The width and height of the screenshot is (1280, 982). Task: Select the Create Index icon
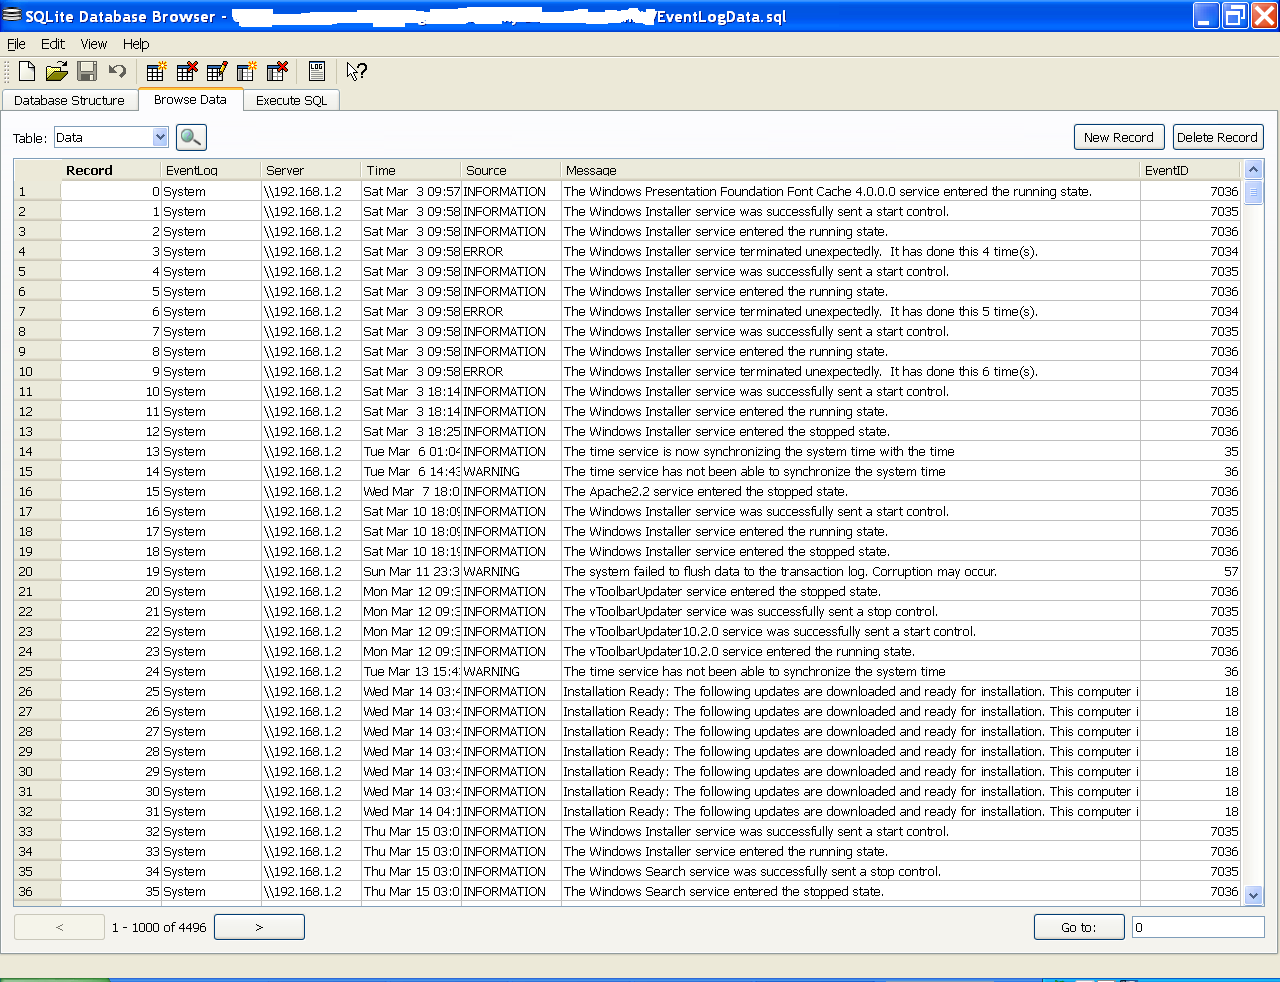coord(246,71)
